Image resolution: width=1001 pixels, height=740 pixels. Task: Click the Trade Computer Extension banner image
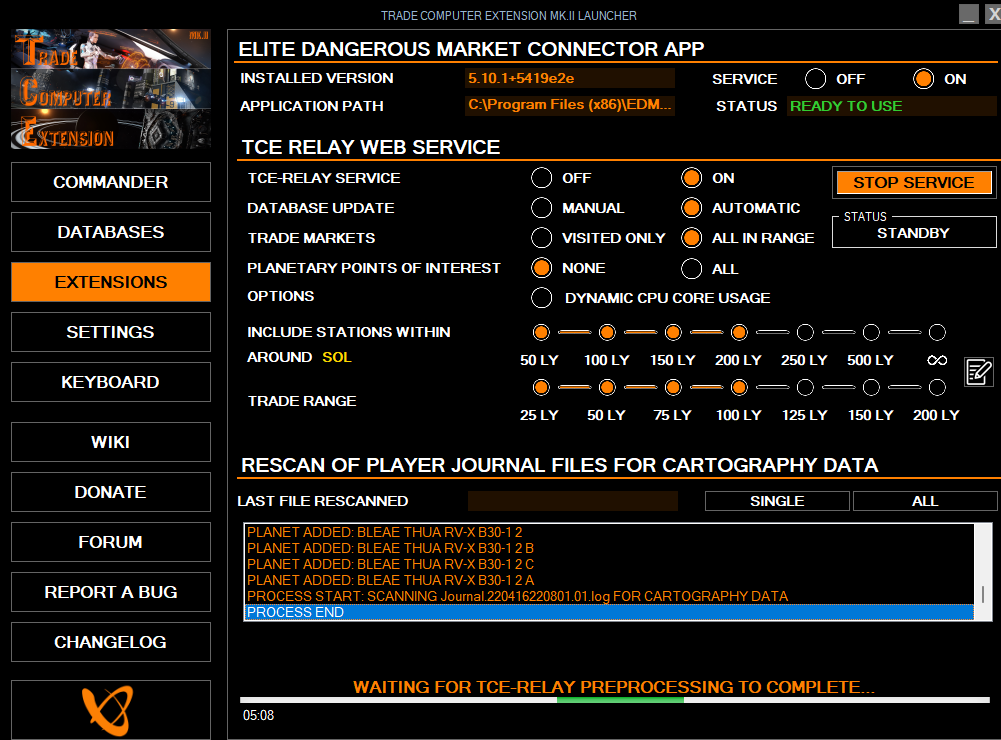pyautogui.click(x=111, y=89)
